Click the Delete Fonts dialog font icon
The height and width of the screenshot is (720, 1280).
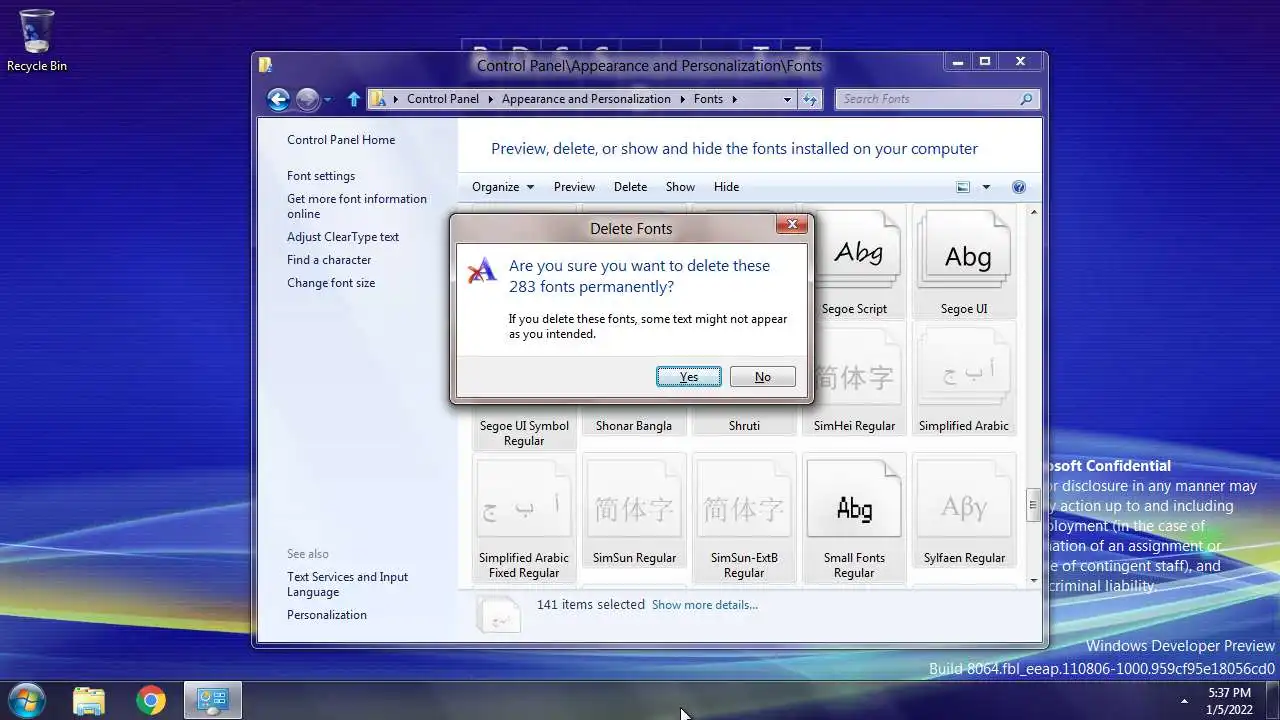(482, 270)
